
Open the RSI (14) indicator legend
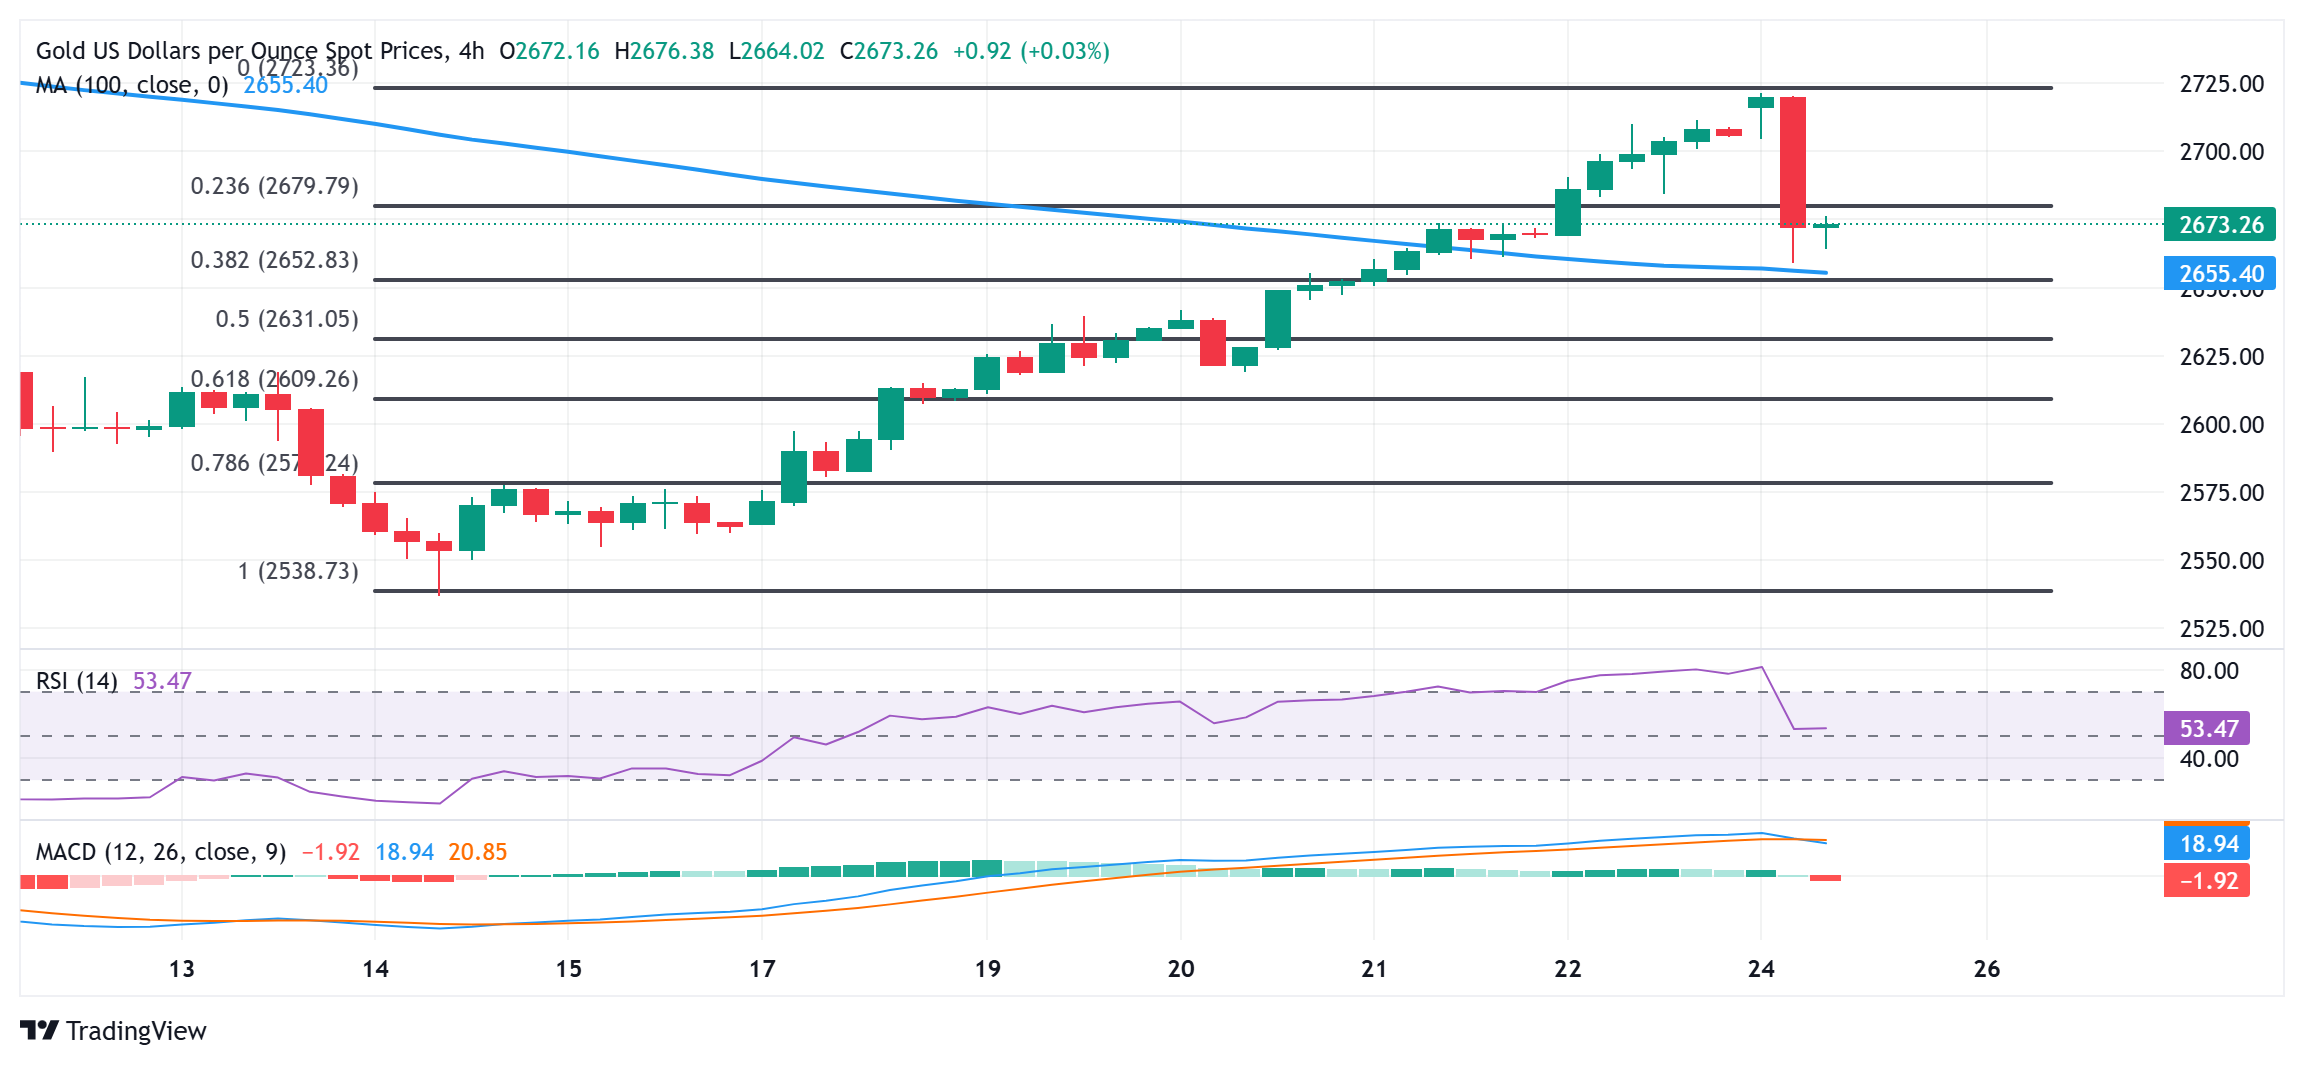pyautogui.click(x=77, y=681)
